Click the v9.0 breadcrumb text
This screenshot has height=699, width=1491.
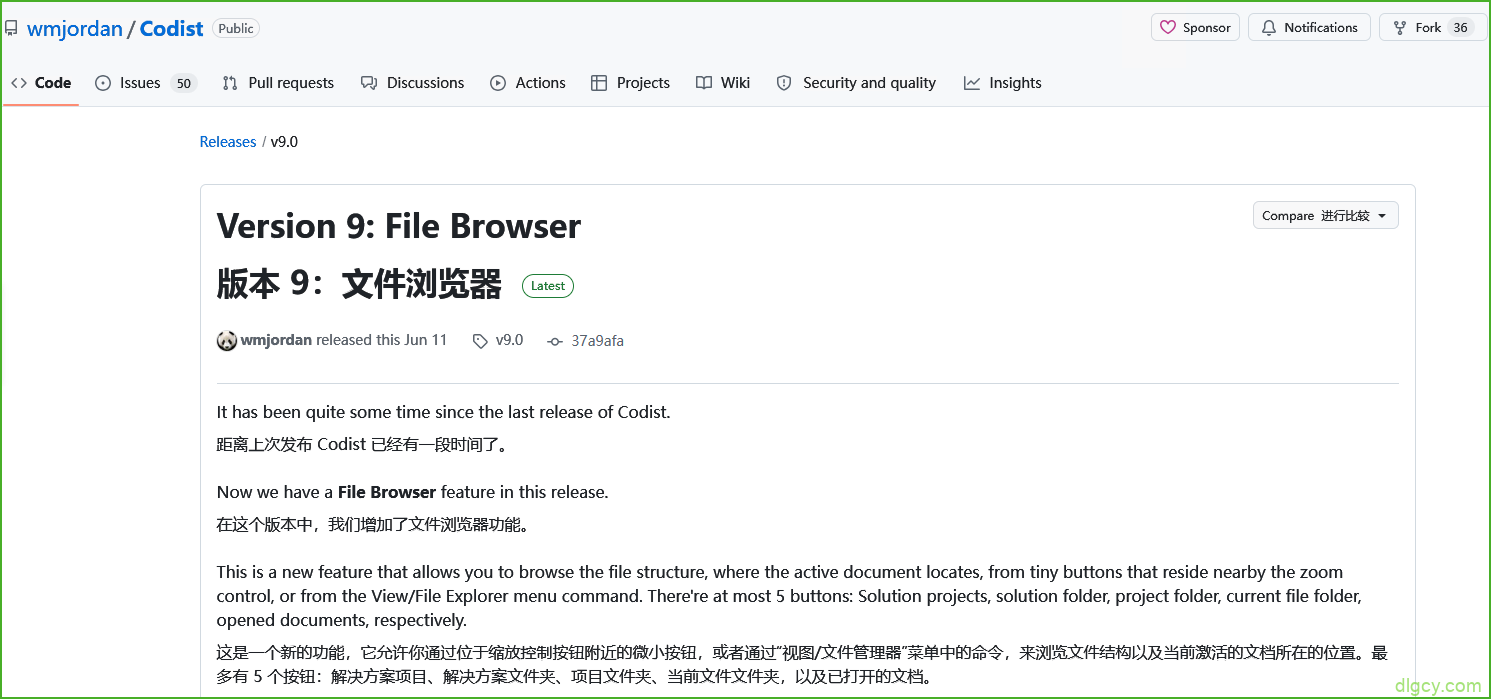click(x=284, y=142)
